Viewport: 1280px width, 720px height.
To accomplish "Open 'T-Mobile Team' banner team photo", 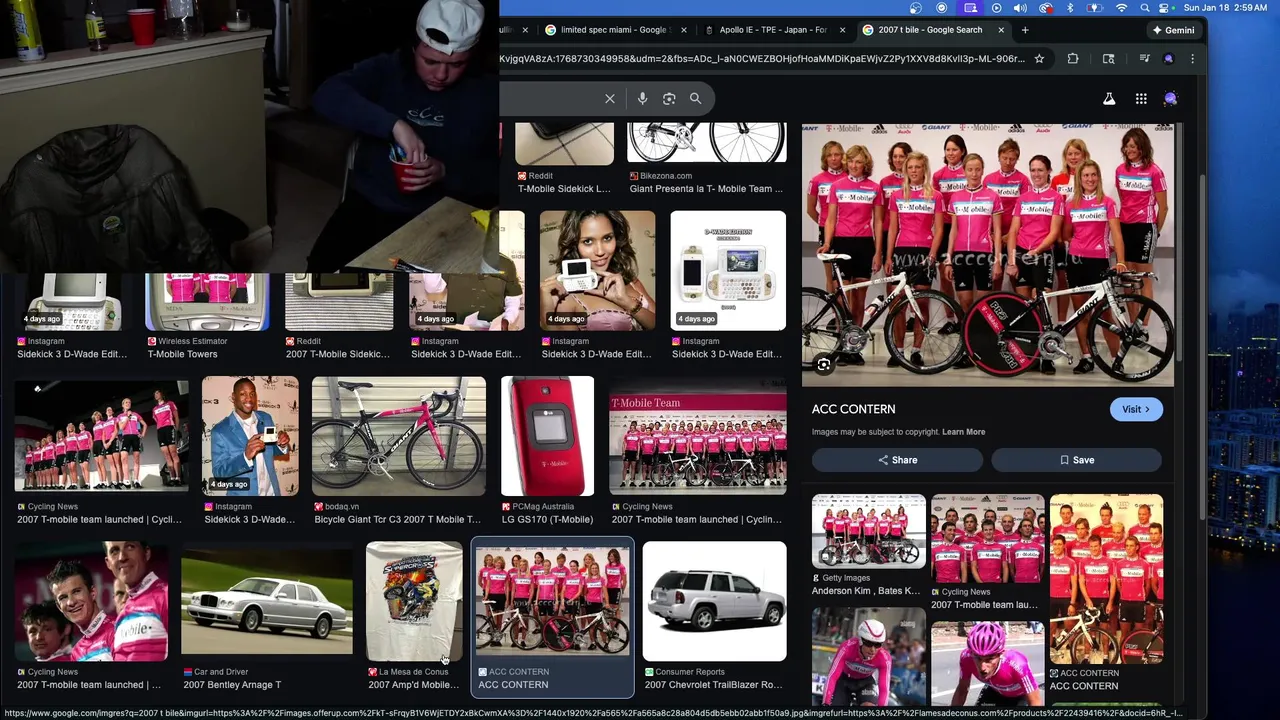I will (698, 436).
